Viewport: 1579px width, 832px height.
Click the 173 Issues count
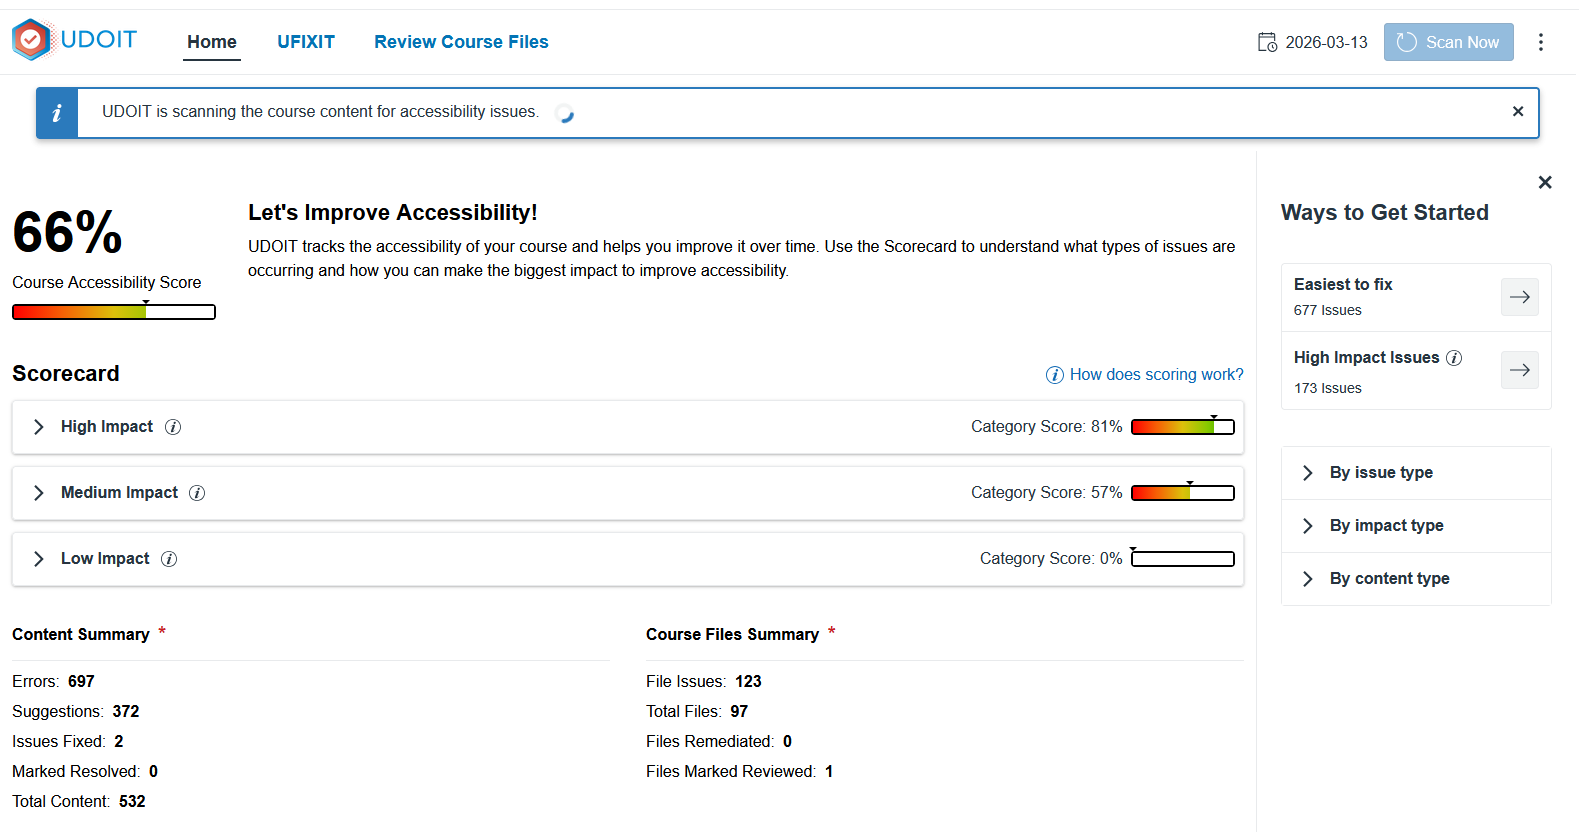1327,388
